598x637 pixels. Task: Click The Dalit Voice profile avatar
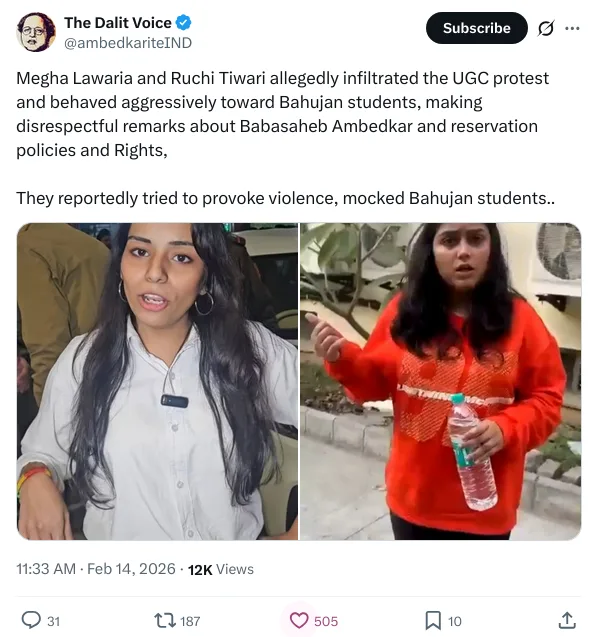click(x=36, y=32)
